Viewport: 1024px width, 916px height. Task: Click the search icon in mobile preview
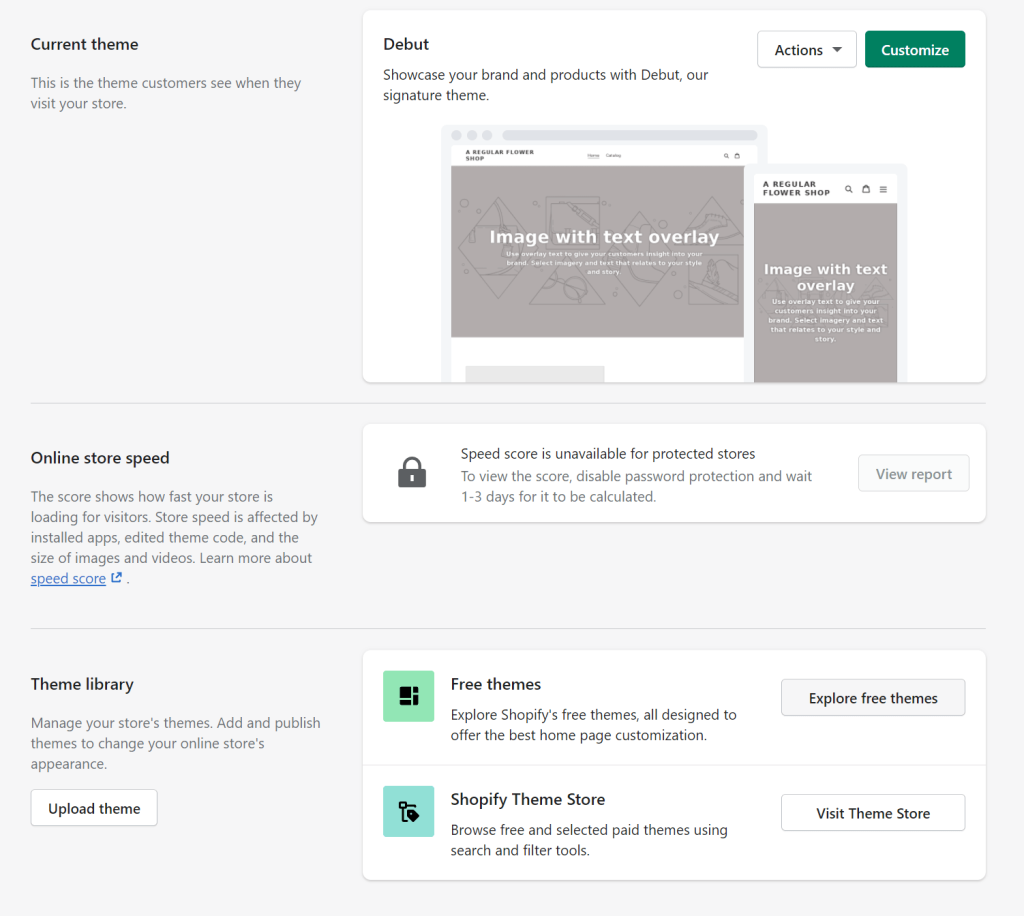848,189
